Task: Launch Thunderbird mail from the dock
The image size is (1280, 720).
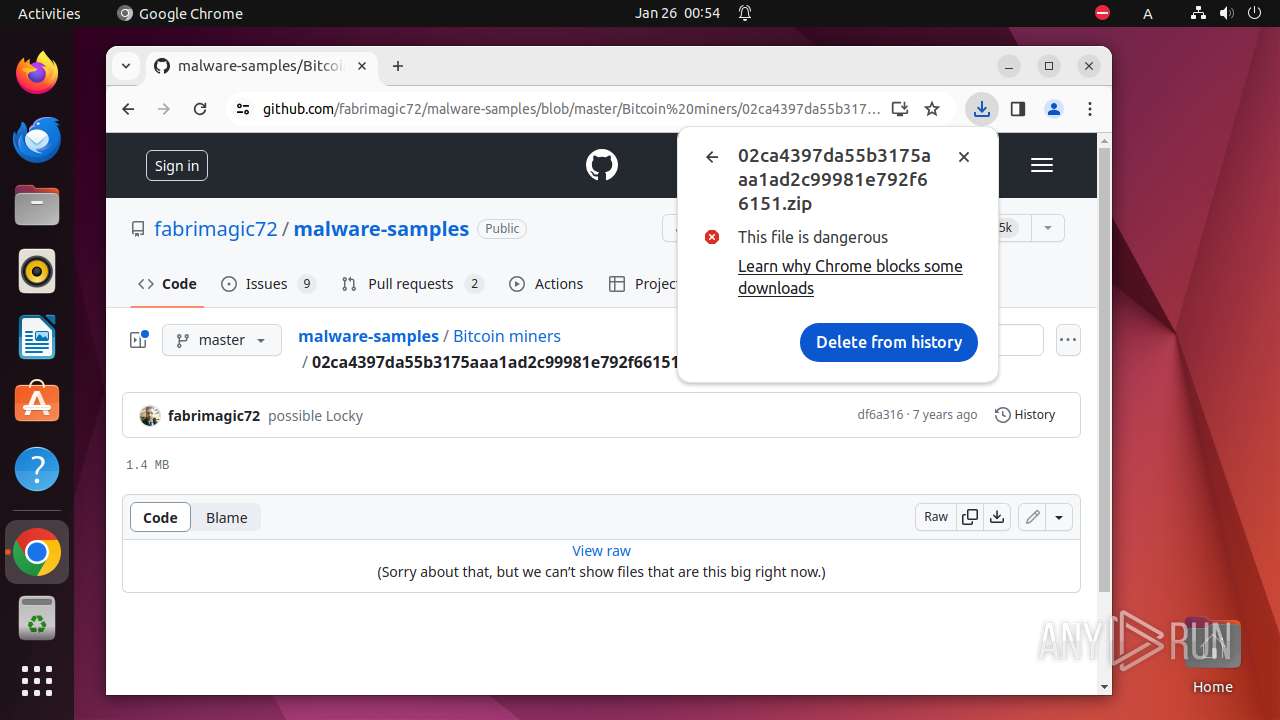Action: 37,139
